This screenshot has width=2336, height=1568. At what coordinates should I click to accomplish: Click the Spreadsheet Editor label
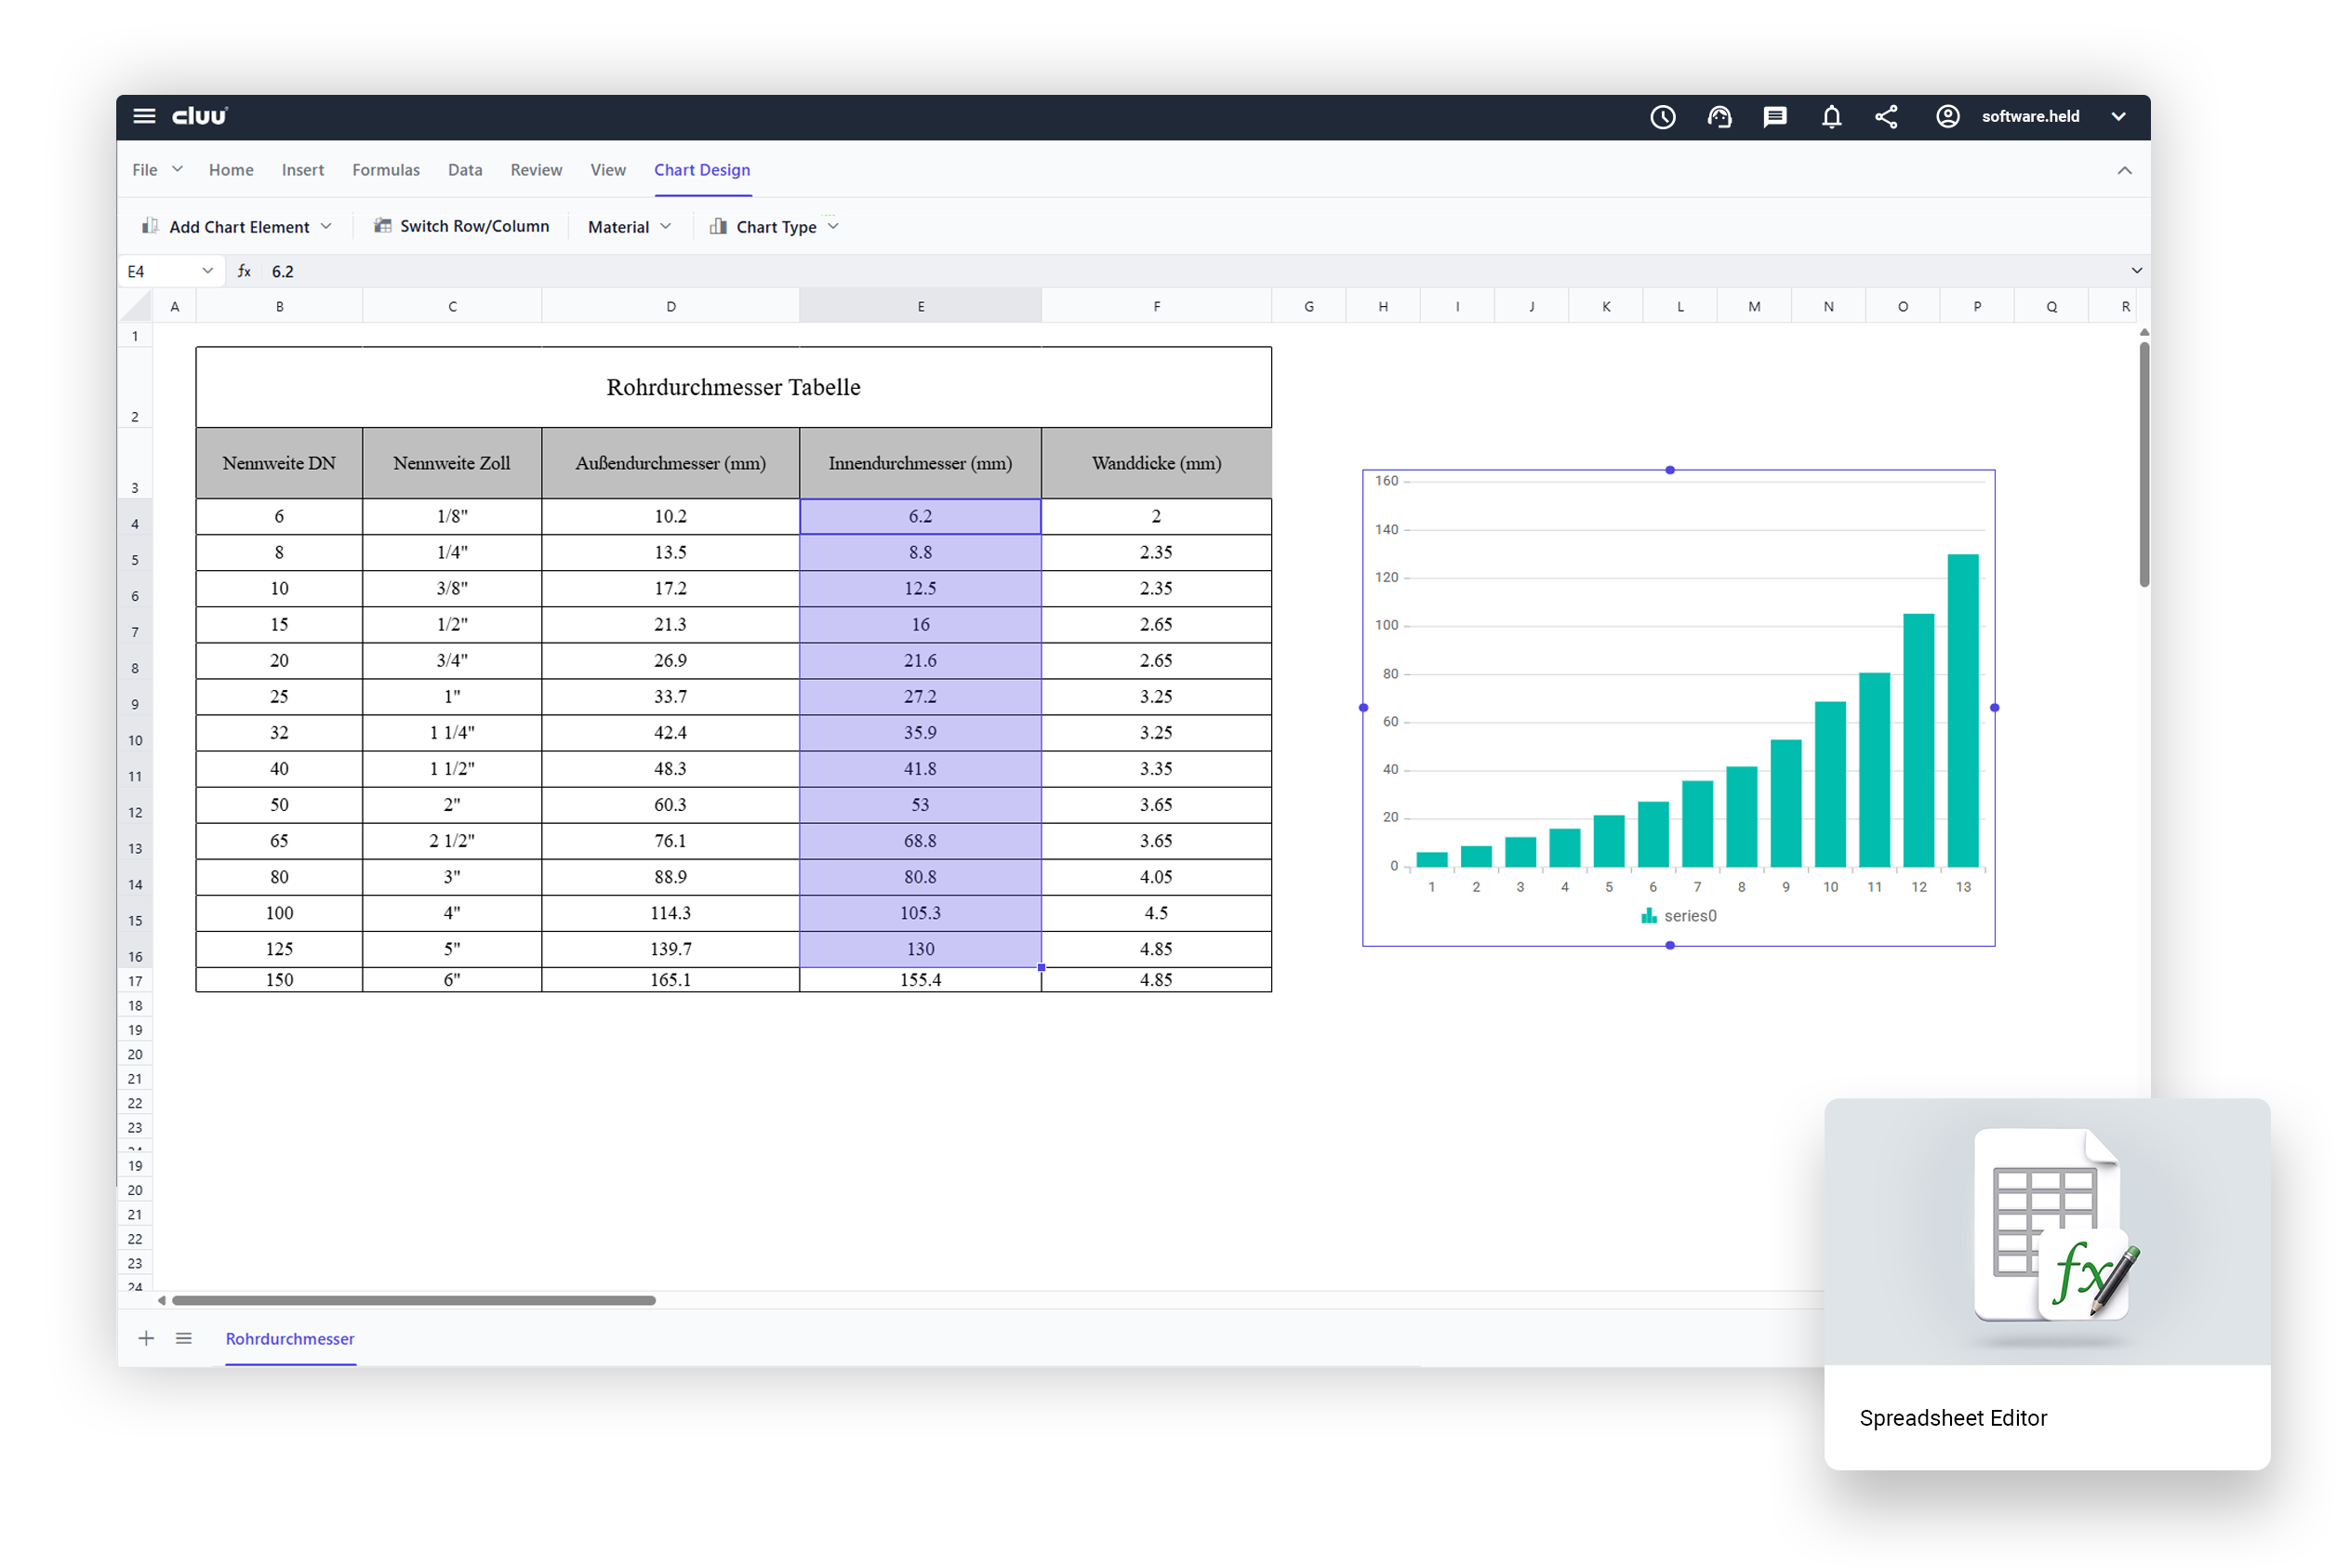(1953, 1418)
